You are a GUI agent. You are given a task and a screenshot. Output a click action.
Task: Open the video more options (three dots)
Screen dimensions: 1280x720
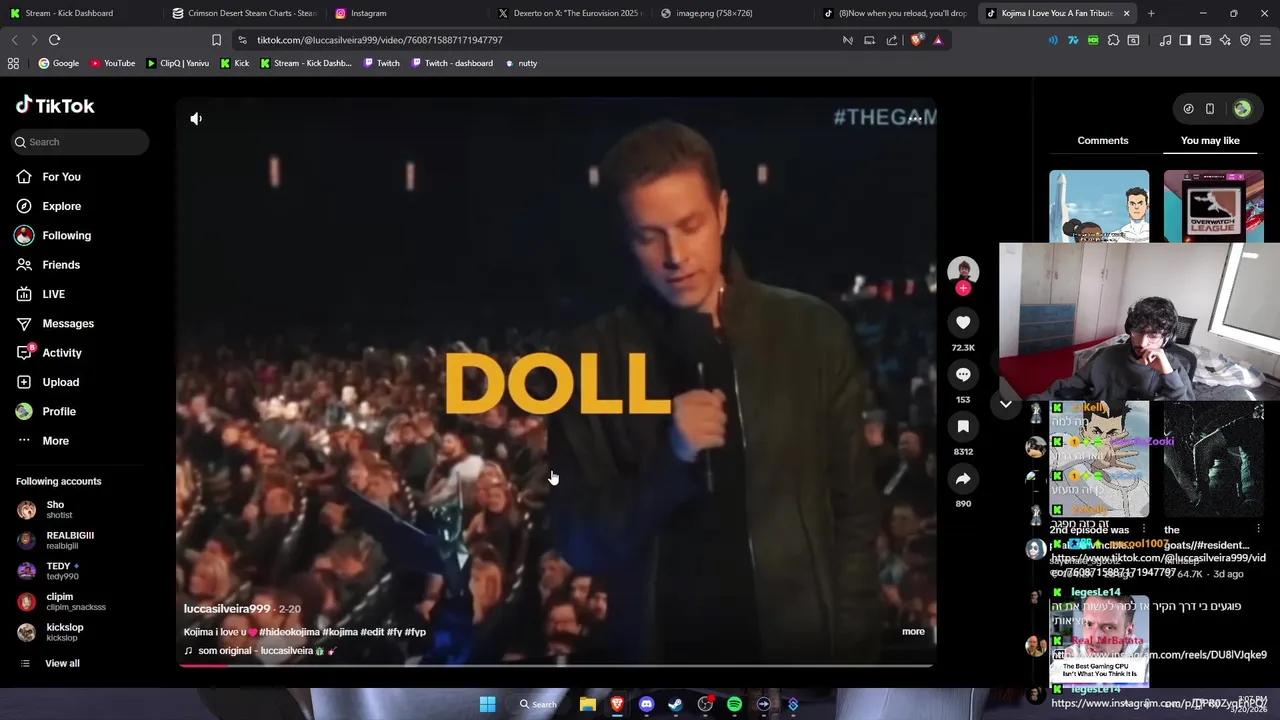(915, 118)
